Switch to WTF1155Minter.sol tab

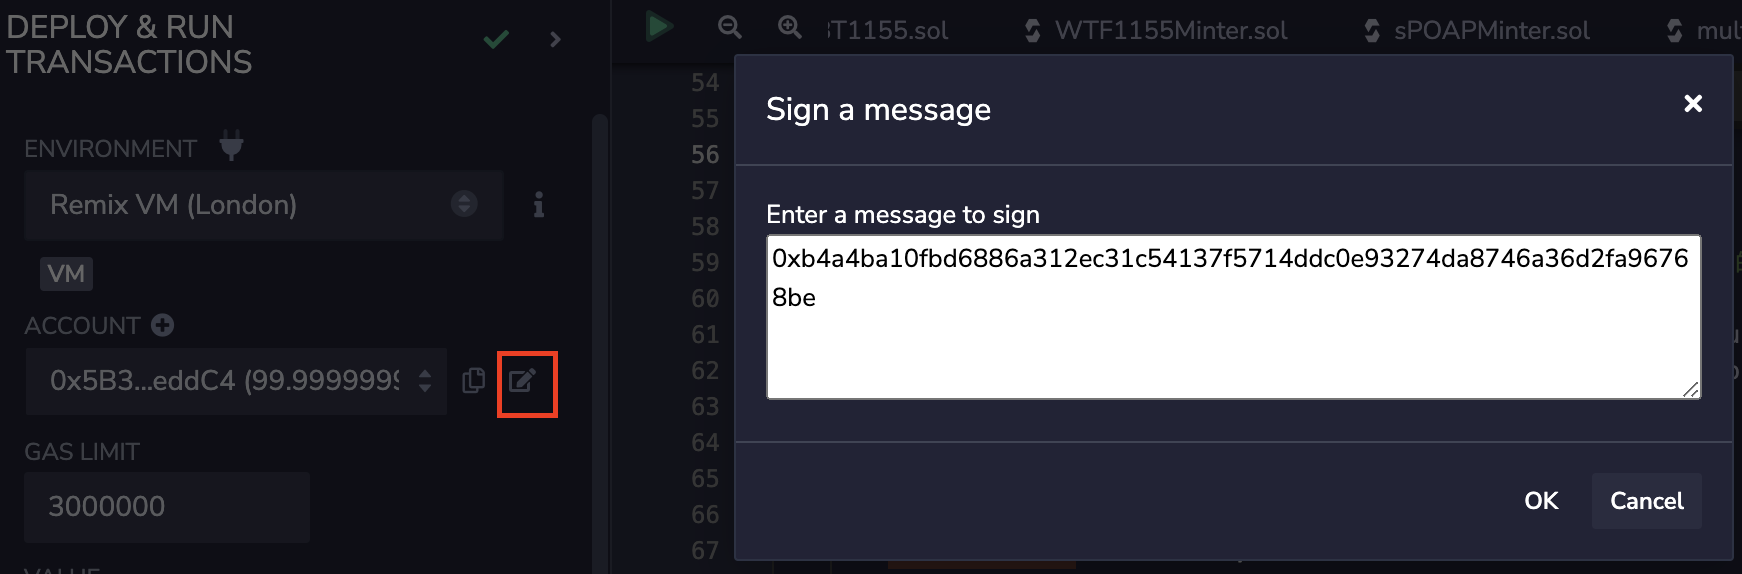(x=1156, y=31)
